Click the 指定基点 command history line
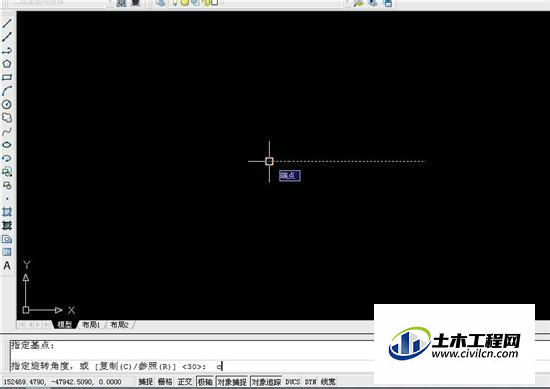 [x=32, y=345]
